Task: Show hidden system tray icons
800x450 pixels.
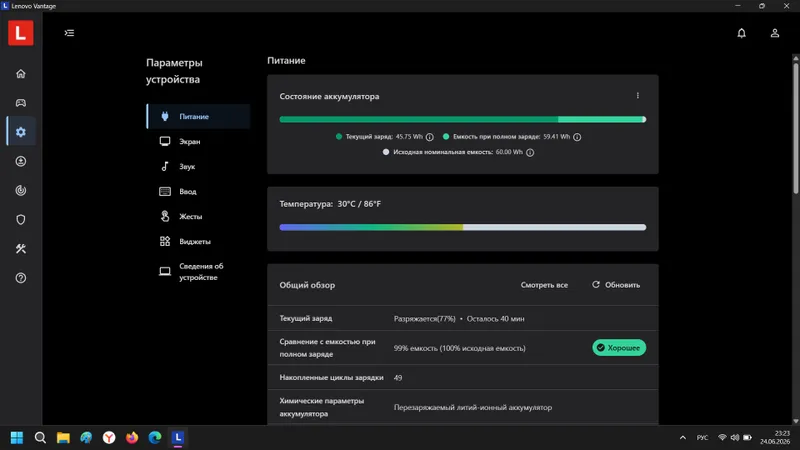Action: coord(683,438)
